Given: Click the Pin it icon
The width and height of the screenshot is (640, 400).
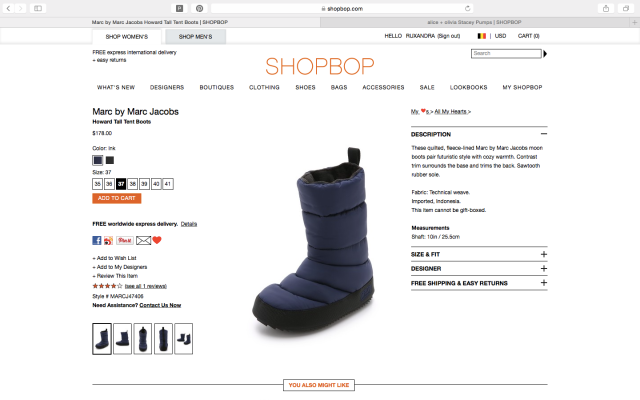Looking at the screenshot, I should [124, 240].
